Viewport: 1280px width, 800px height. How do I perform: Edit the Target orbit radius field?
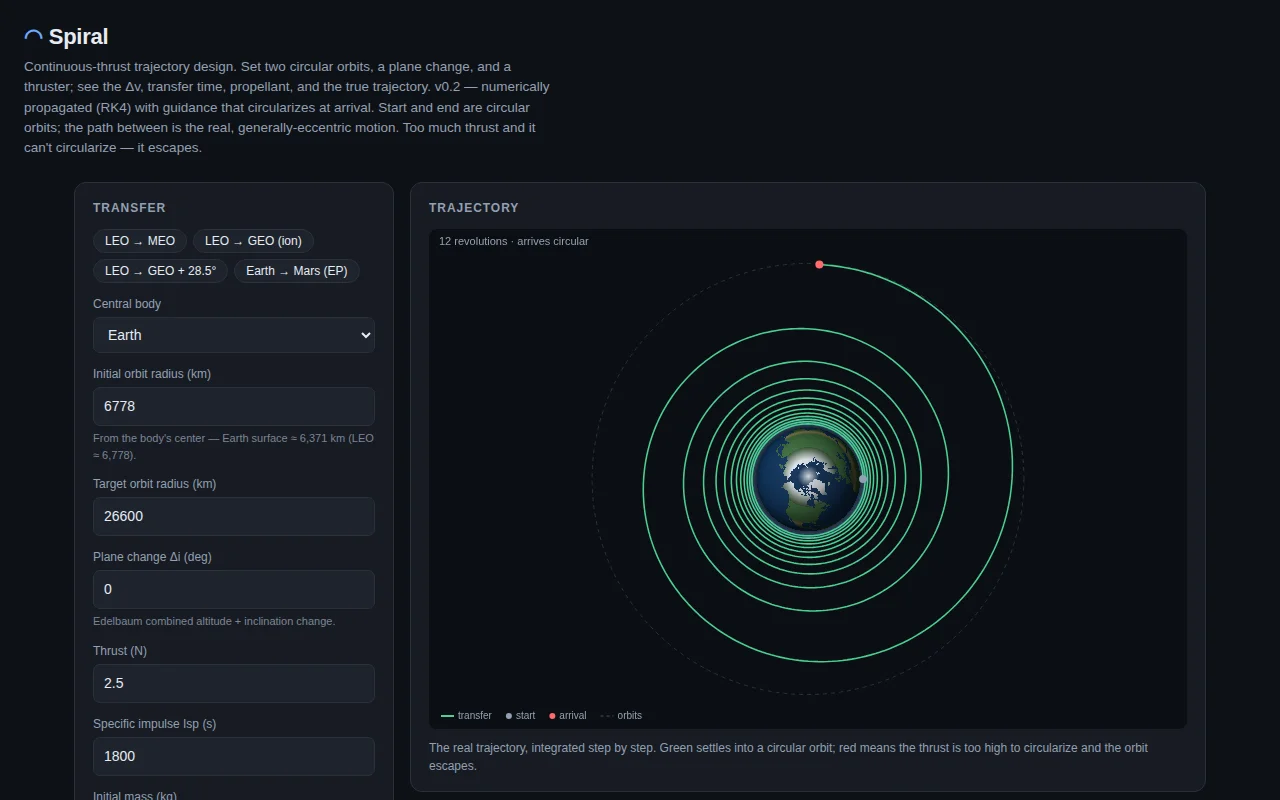pyautogui.click(x=234, y=517)
